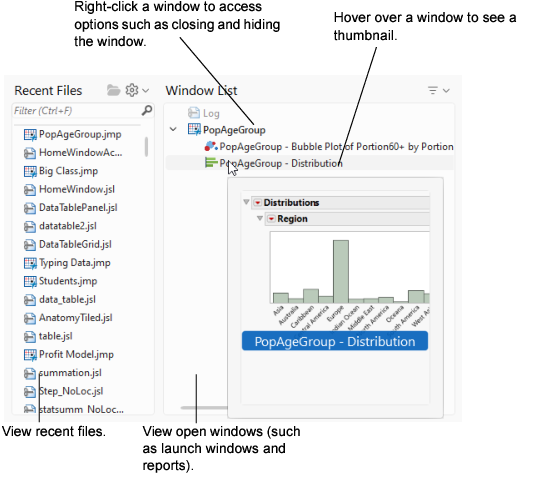Collapse the Distributions outline triangle in thumbnail
Image resolution: width=545 pixels, height=481 pixels.
click(246, 202)
